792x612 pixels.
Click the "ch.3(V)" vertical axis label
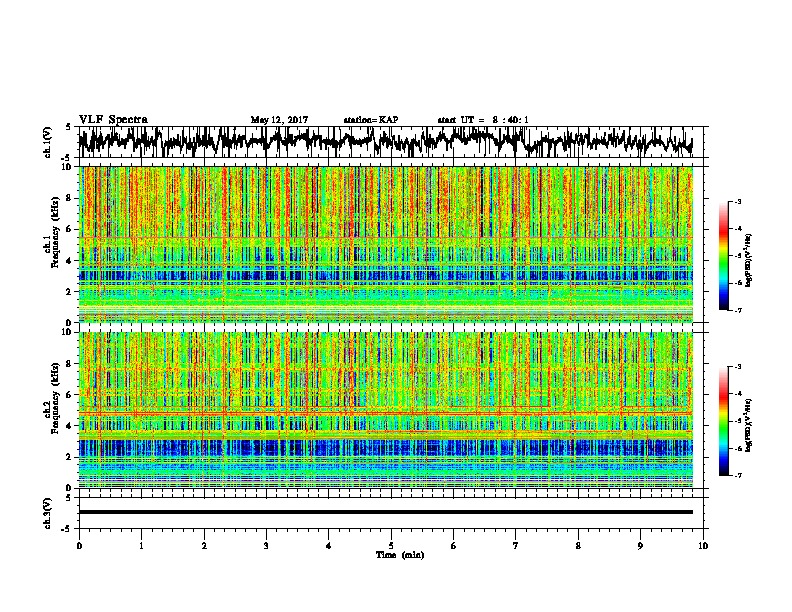tap(48, 513)
